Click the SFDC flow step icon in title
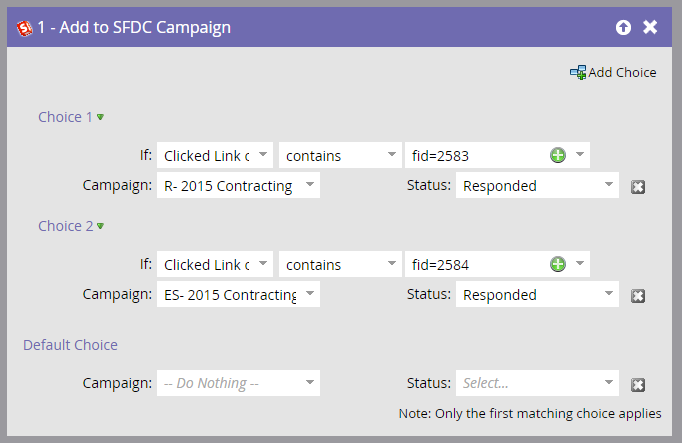 [x=24, y=29]
